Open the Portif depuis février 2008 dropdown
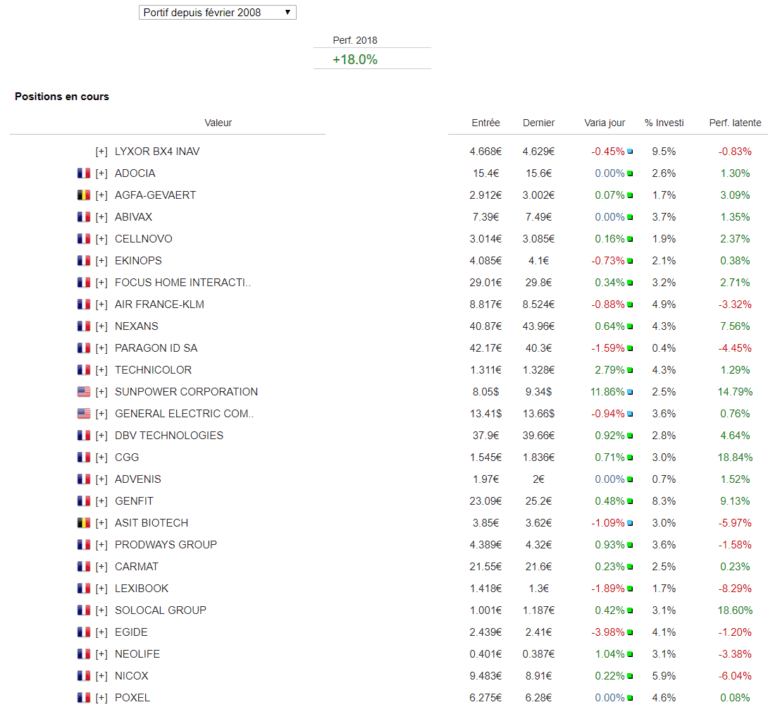This screenshot has width=768, height=707. click(x=217, y=12)
